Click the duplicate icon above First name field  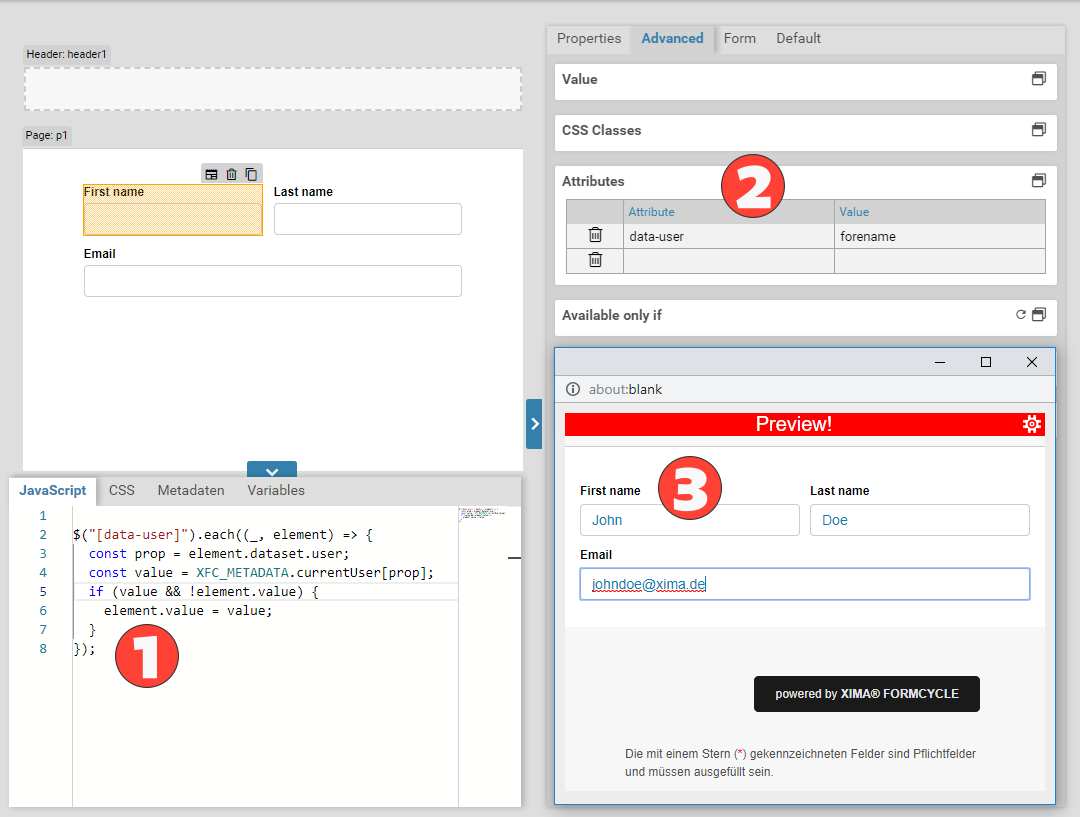(x=251, y=174)
